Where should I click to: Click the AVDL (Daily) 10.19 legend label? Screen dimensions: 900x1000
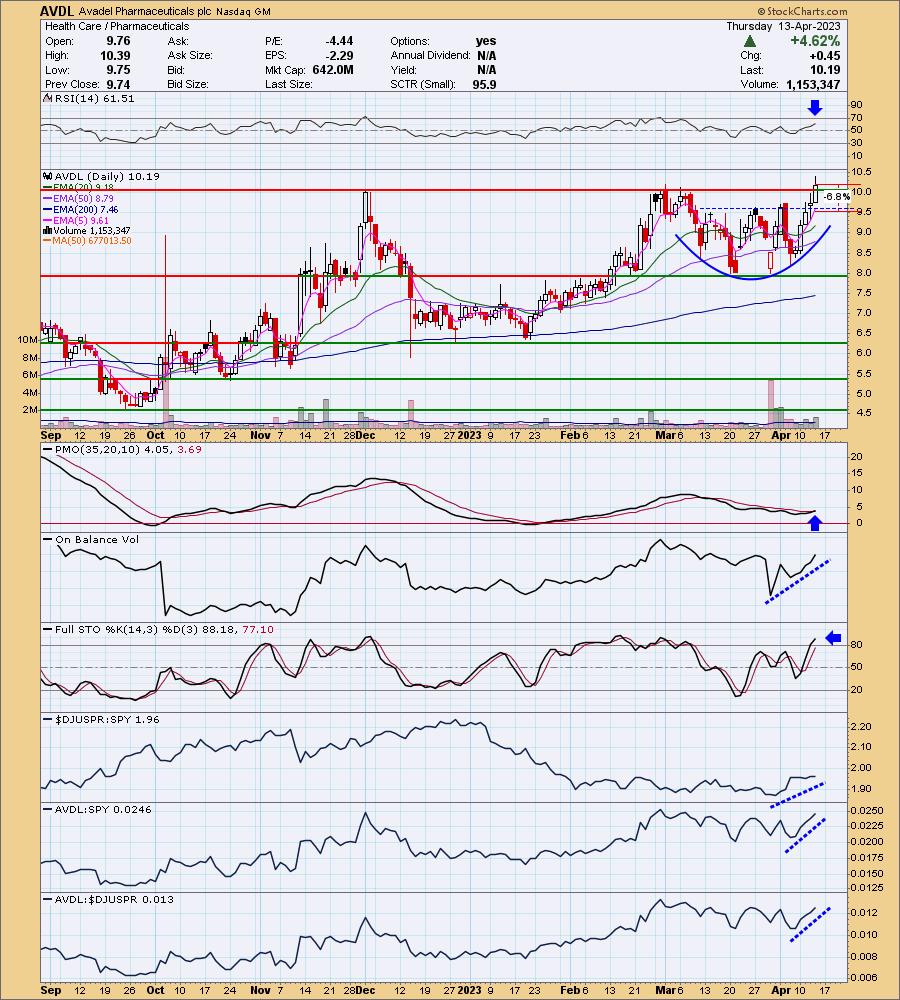point(107,176)
